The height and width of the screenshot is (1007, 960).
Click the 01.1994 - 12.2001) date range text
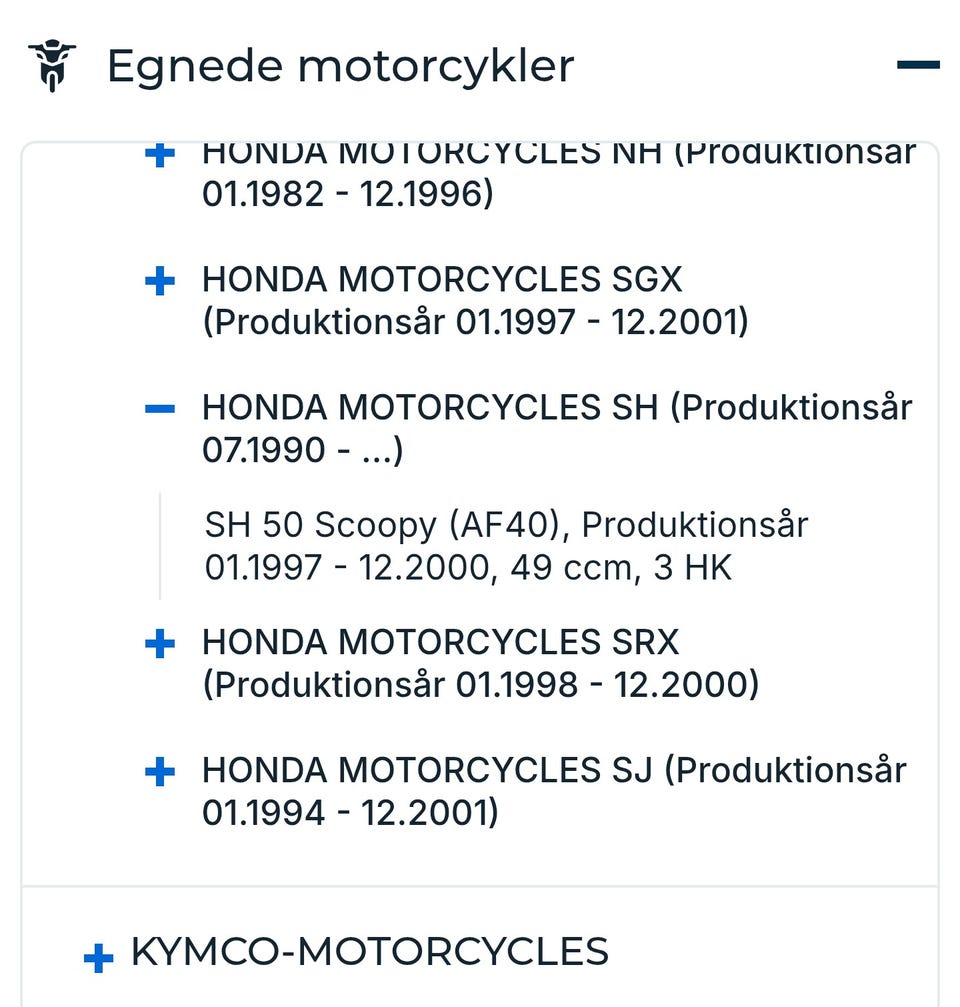point(350,813)
